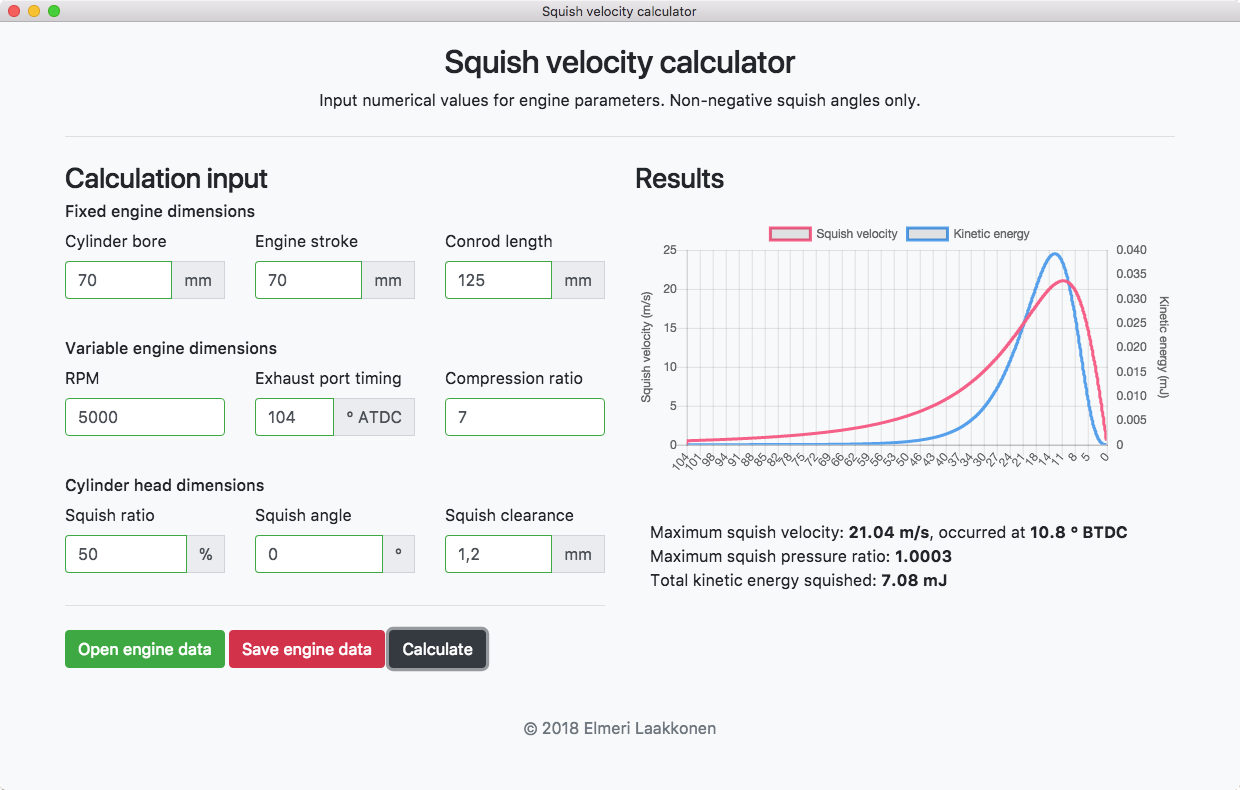Hide the Kinetic energy dataset from the chart
The image size is (1240, 790).
(965, 234)
